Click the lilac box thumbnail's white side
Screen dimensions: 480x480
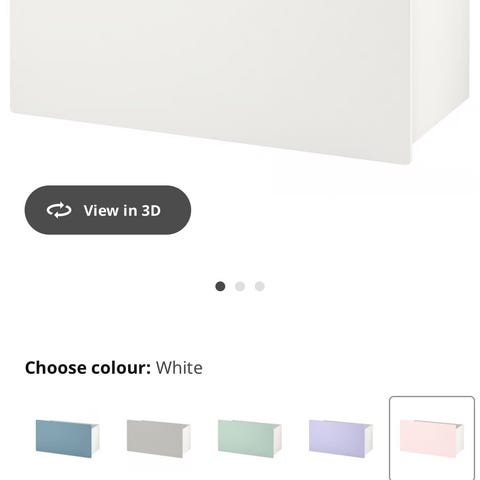click(x=368, y=438)
